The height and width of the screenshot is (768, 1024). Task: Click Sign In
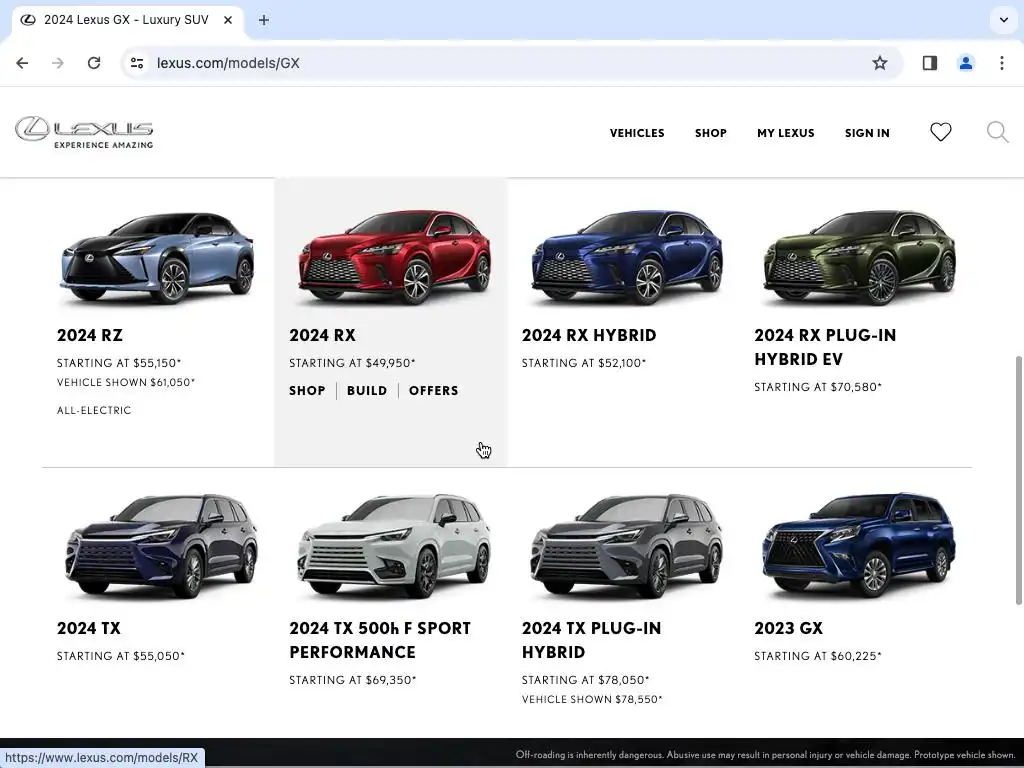click(867, 133)
